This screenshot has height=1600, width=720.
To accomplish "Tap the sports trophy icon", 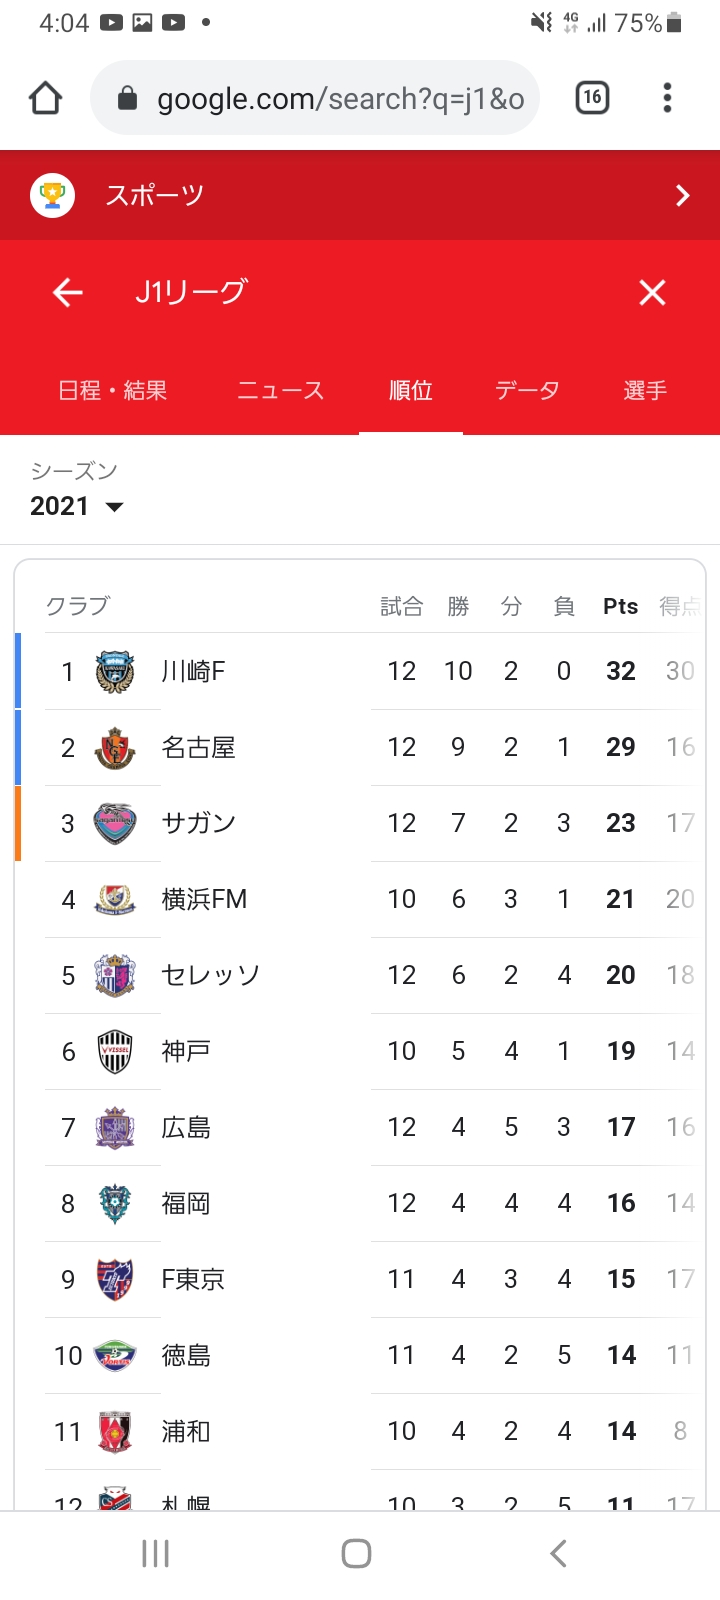I will coord(53,195).
